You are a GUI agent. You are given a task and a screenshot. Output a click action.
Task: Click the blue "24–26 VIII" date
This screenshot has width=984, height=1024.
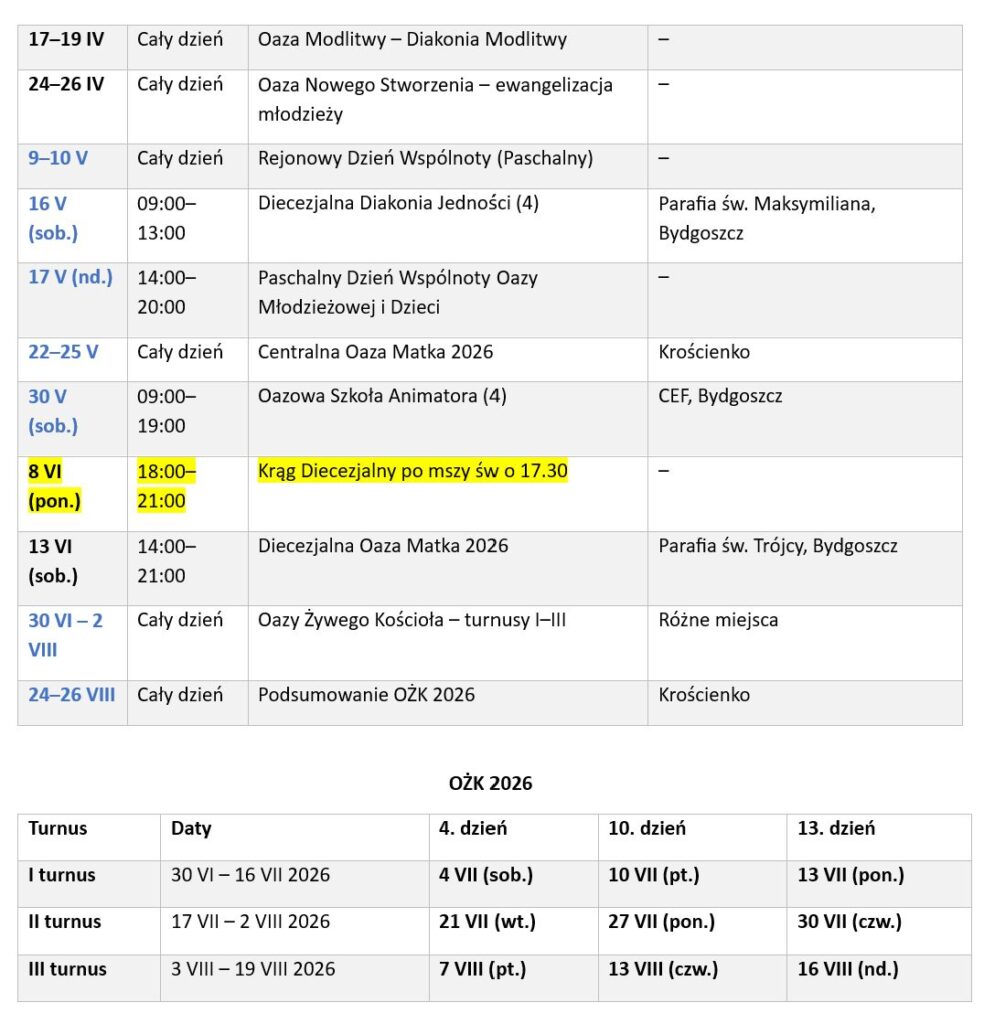coord(71,694)
